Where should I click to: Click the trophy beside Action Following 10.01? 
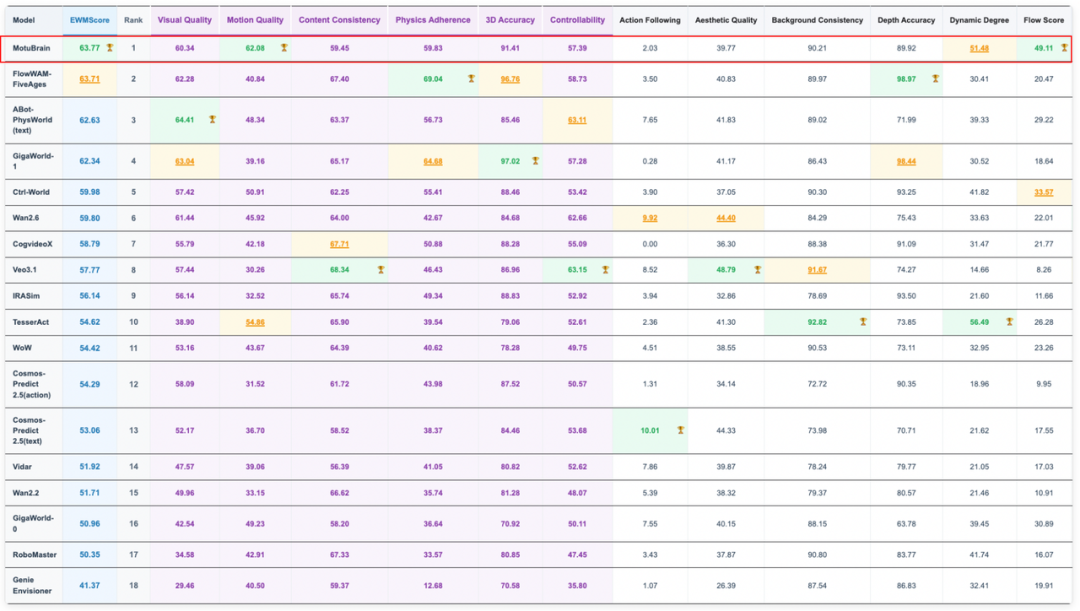click(x=680, y=430)
